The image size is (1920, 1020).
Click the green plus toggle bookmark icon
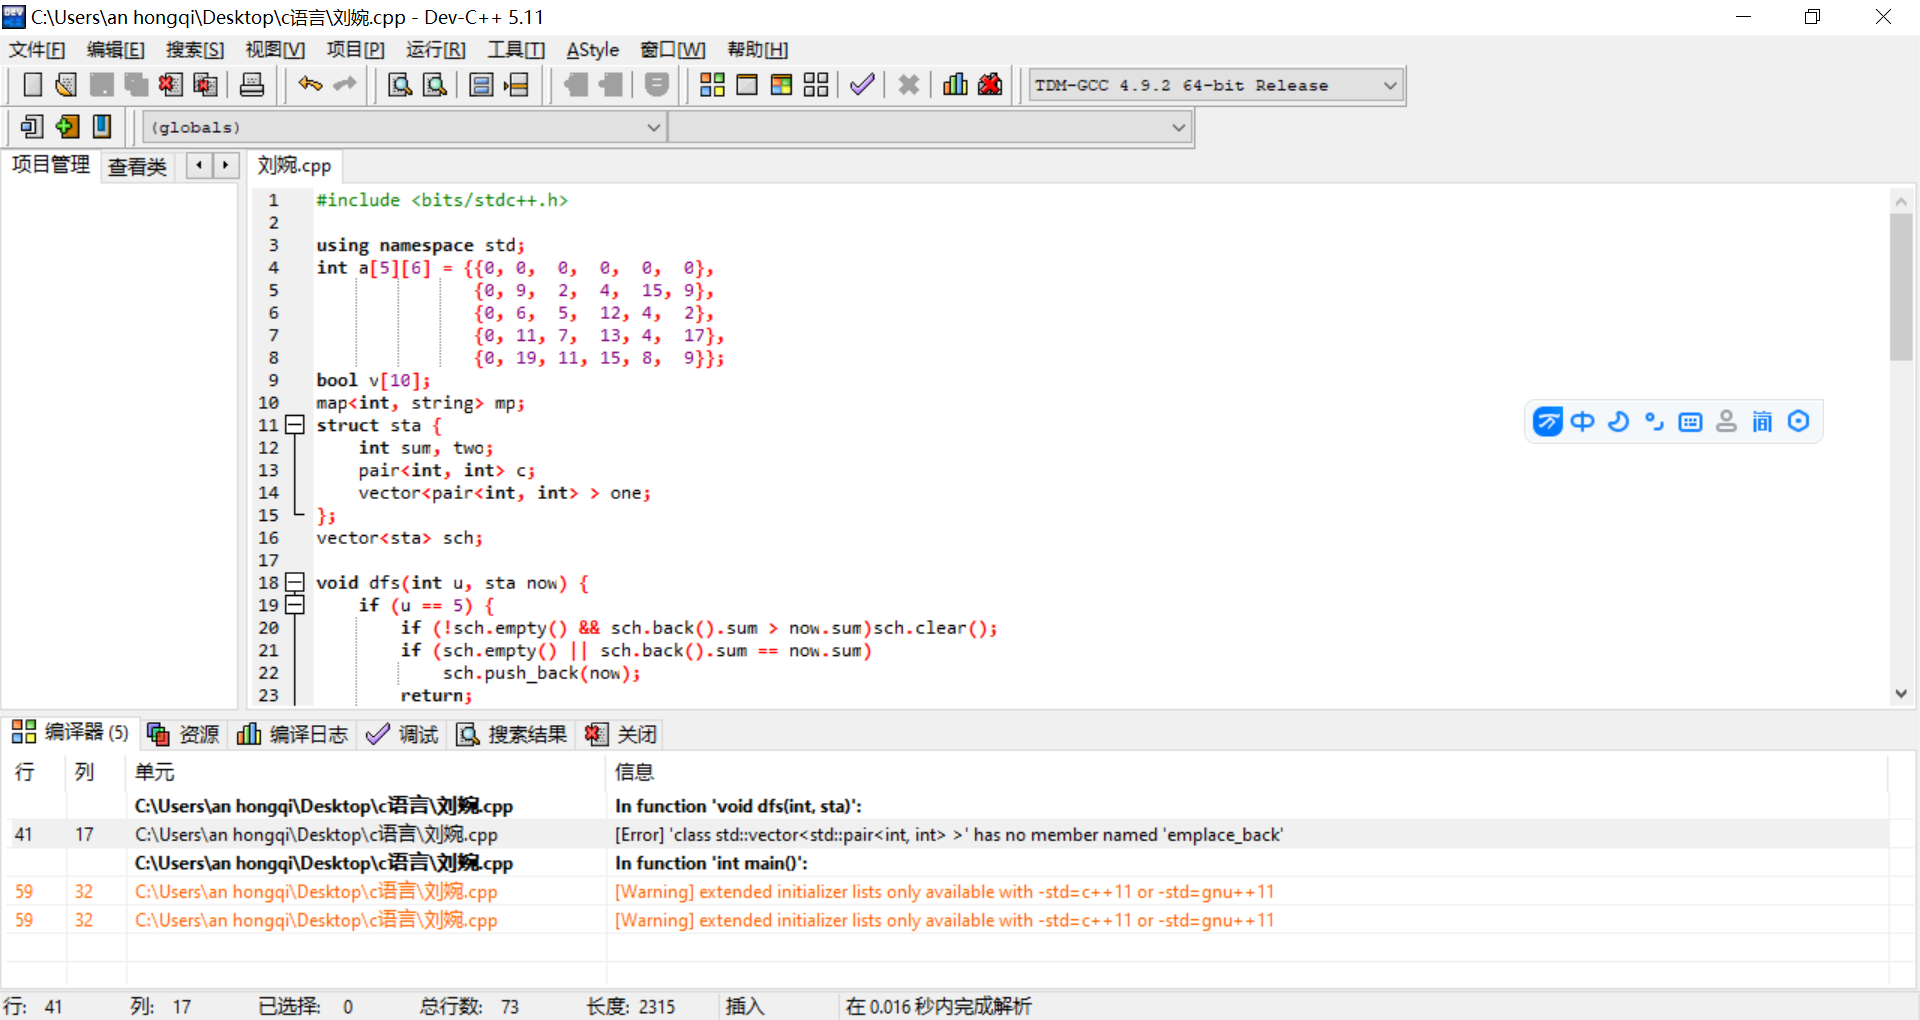[67, 127]
